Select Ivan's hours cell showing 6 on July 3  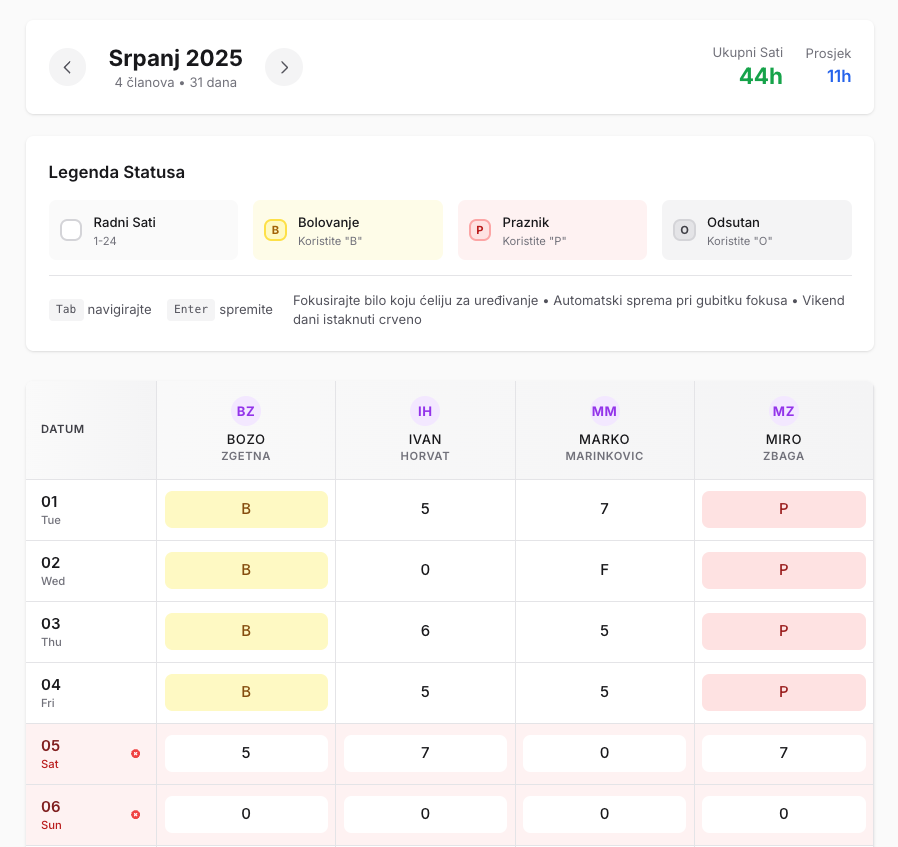pyautogui.click(x=424, y=631)
